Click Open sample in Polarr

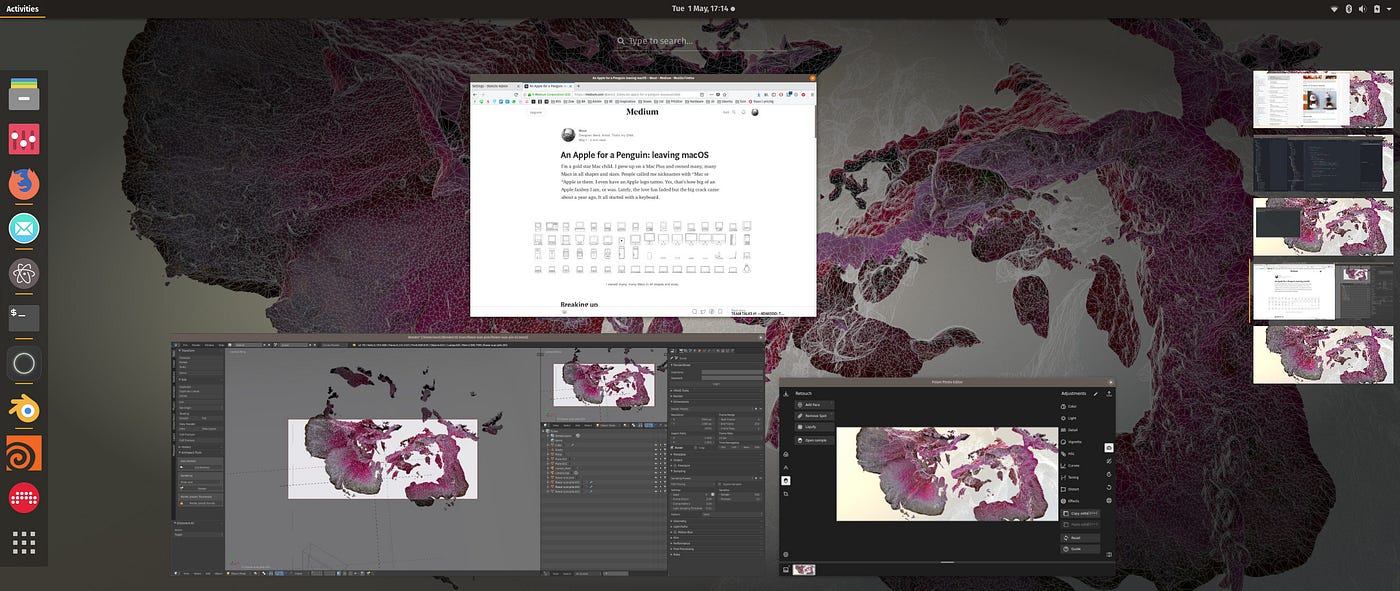[x=814, y=440]
